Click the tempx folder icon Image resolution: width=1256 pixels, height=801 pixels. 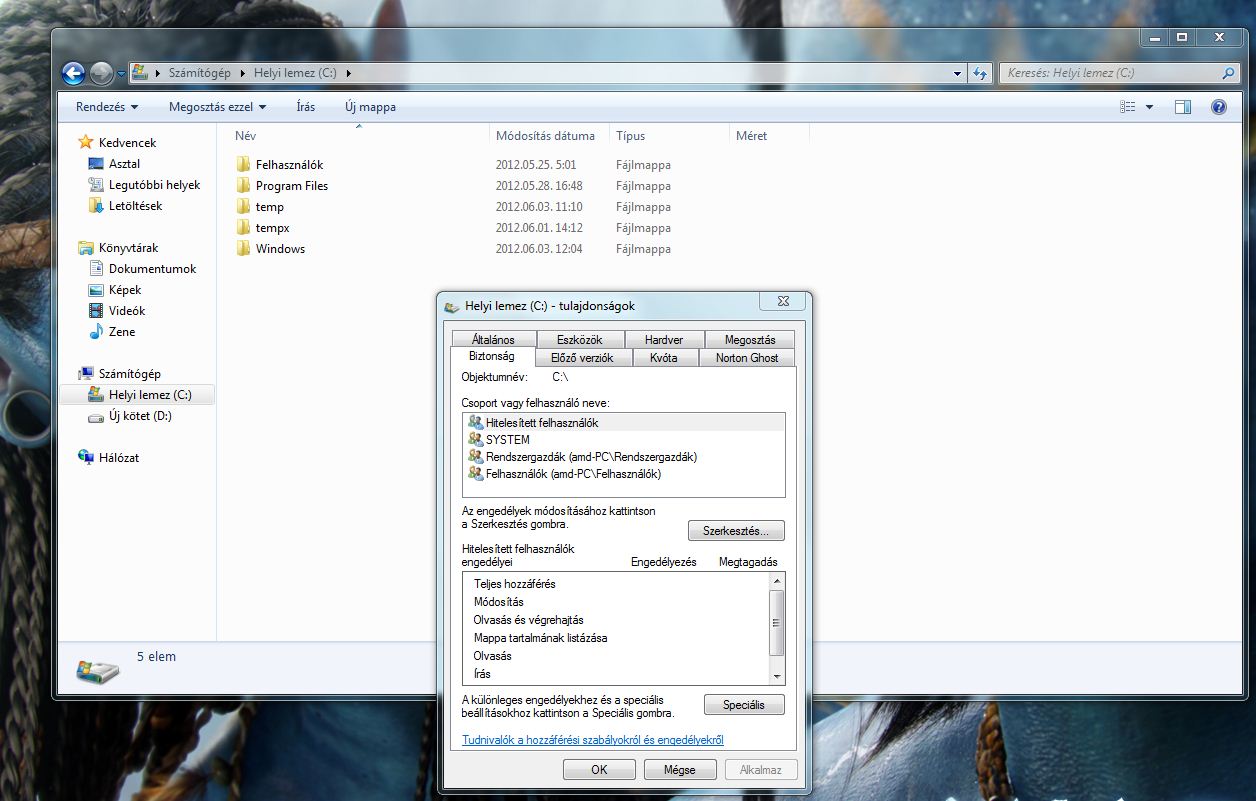[243, 228]
